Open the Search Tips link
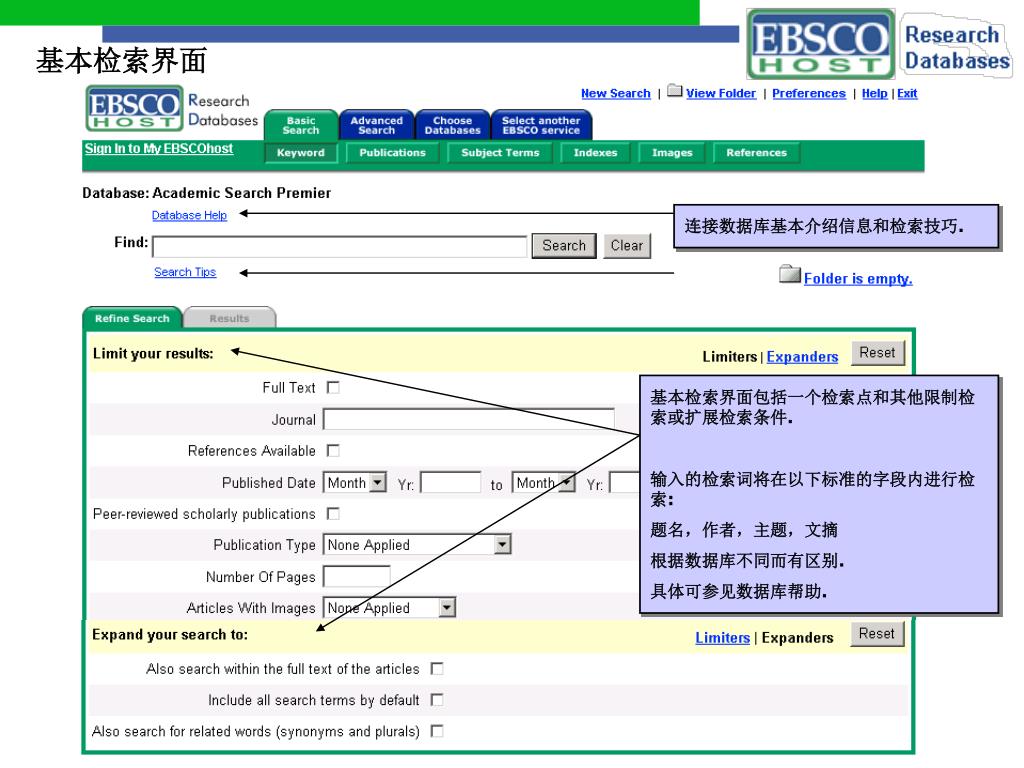 point(185,272)
